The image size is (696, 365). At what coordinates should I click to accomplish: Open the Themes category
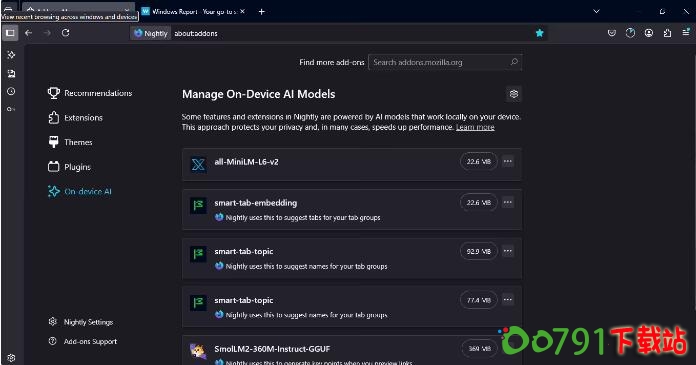click(70, 142)
